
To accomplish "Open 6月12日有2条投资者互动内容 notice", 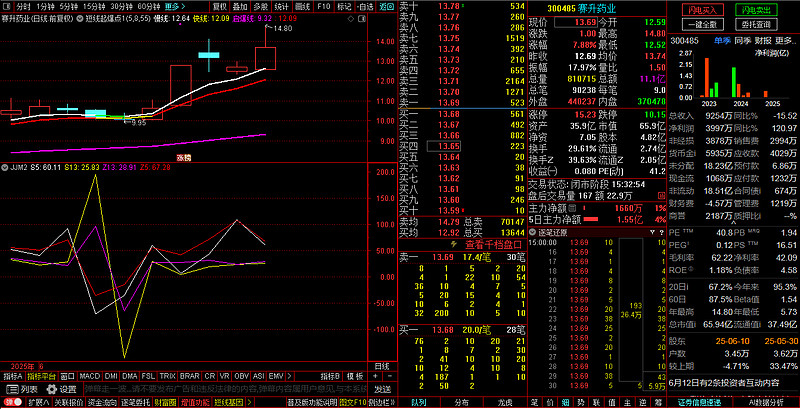I will point(723,382).
